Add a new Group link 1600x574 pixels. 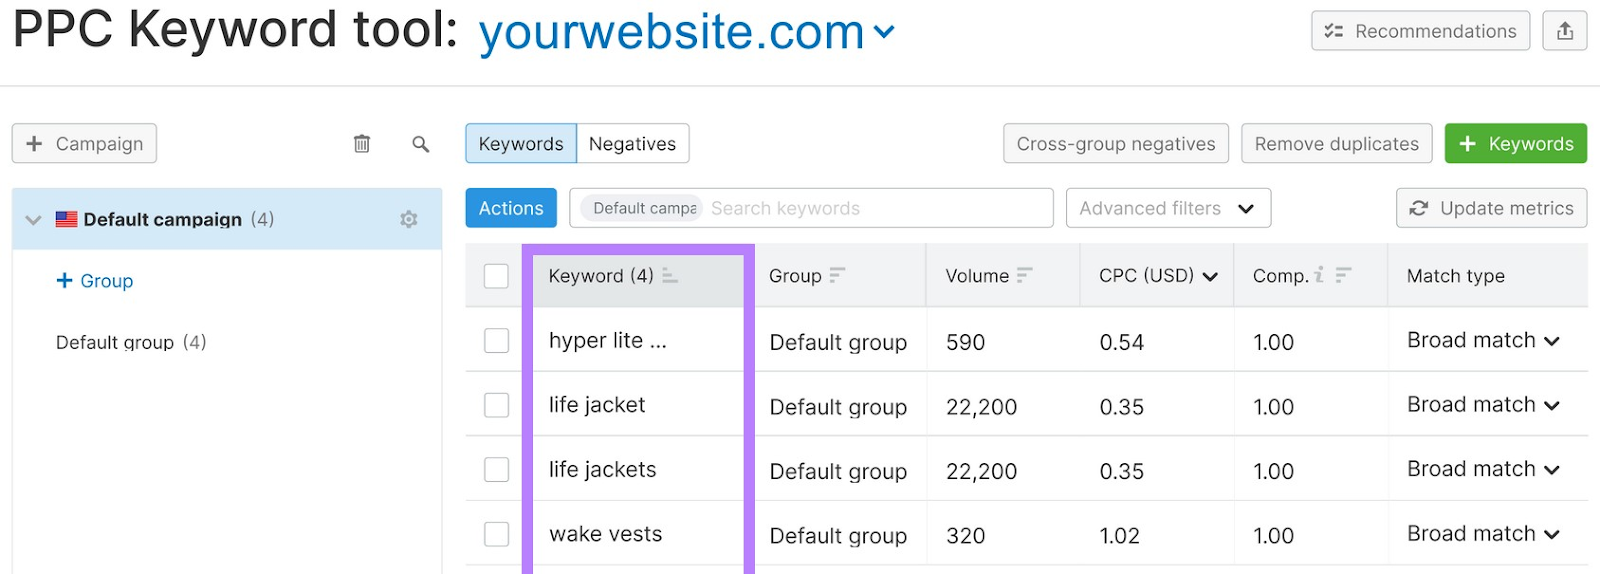point(95,281)
